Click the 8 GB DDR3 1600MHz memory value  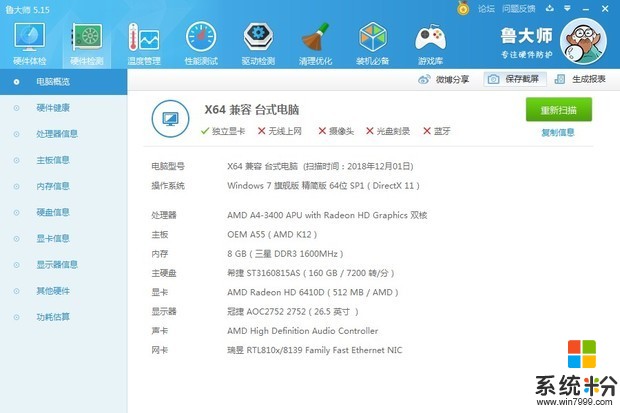285,254
